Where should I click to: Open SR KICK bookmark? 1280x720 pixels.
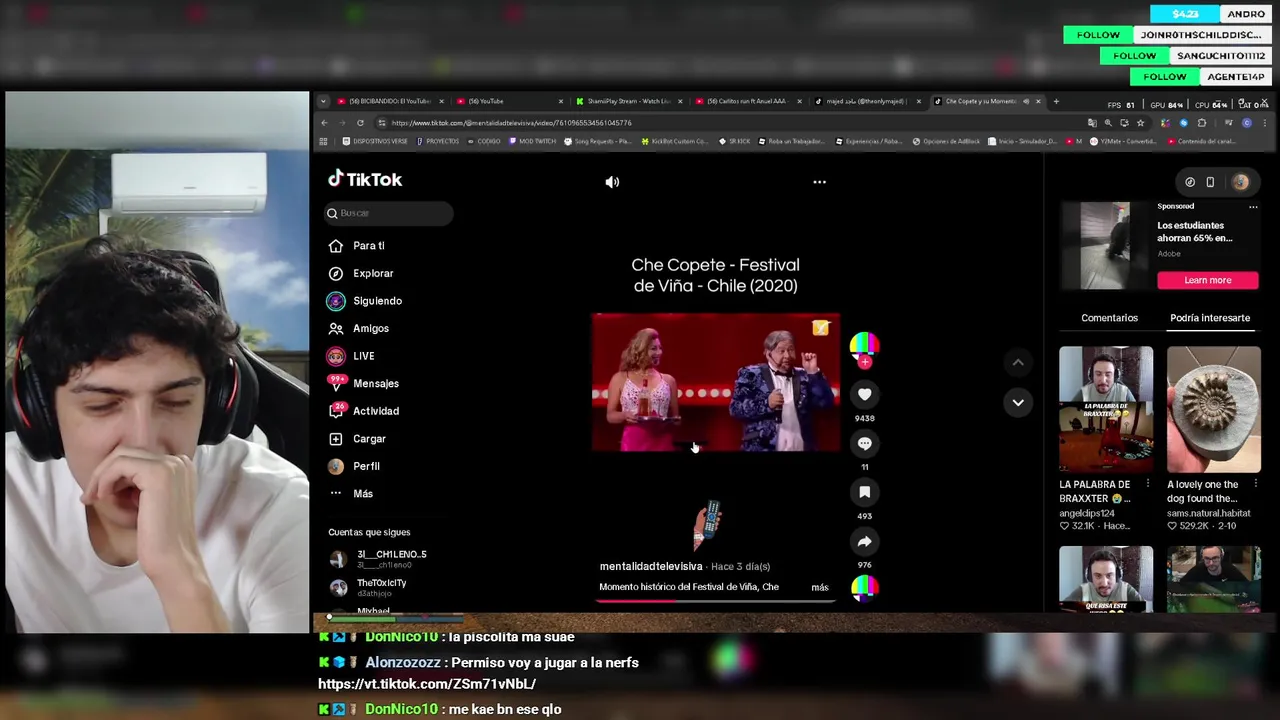point(735,141)
